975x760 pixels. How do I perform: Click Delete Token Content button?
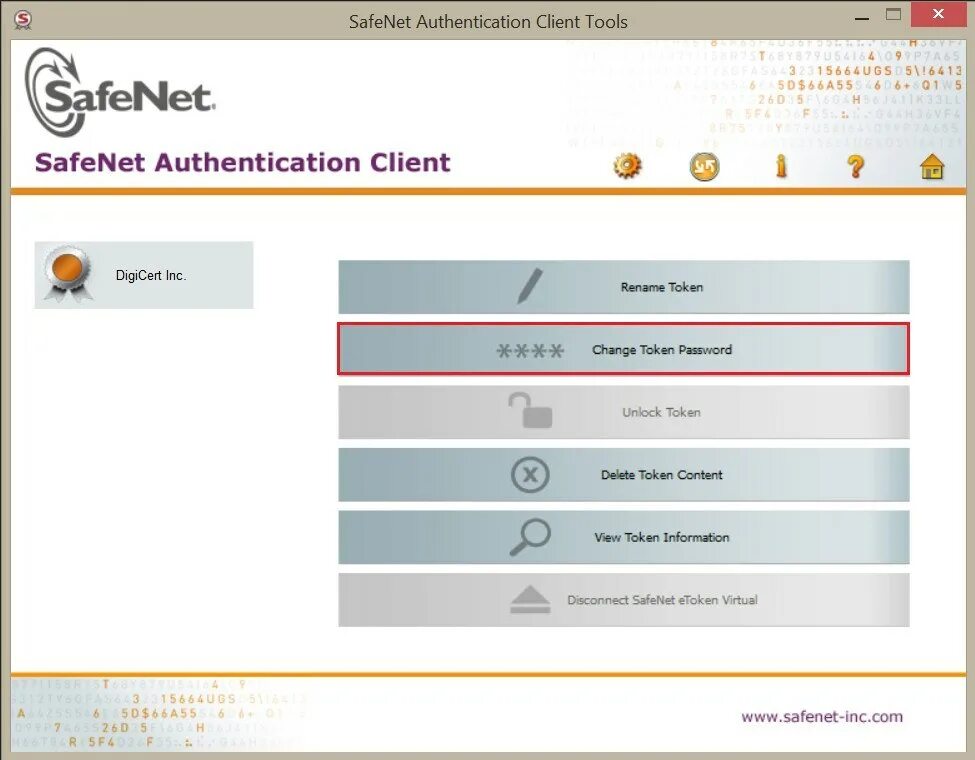[624, 475]
